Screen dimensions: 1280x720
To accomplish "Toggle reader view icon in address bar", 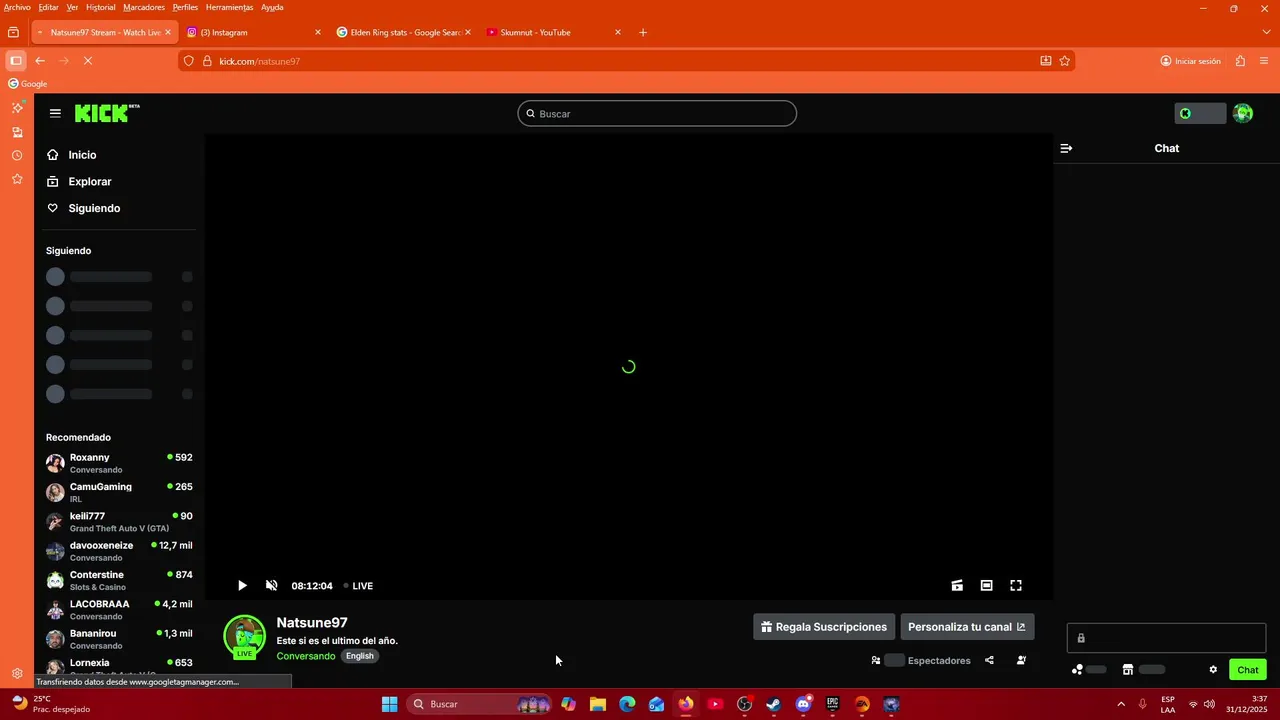I will click(x=1046, y=61).
